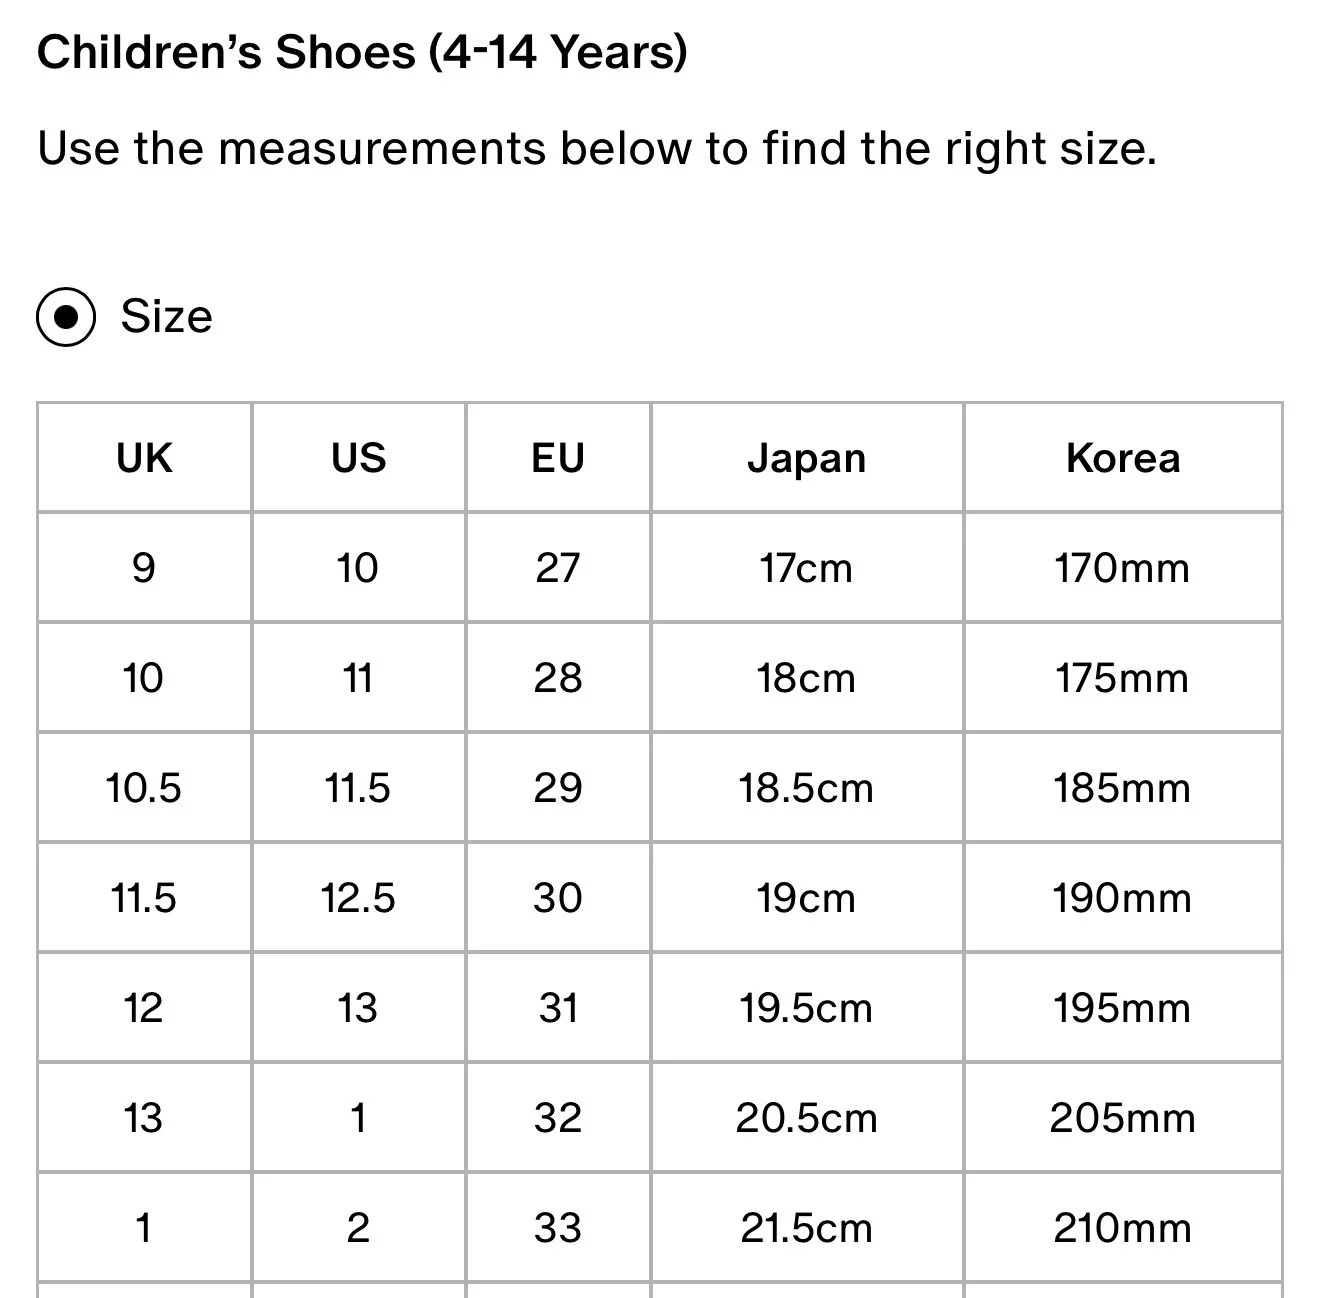This screenshot has width=1320, height=1298.
Task: Click the 205mm Korea cell
Action: coord(1123,1118)
